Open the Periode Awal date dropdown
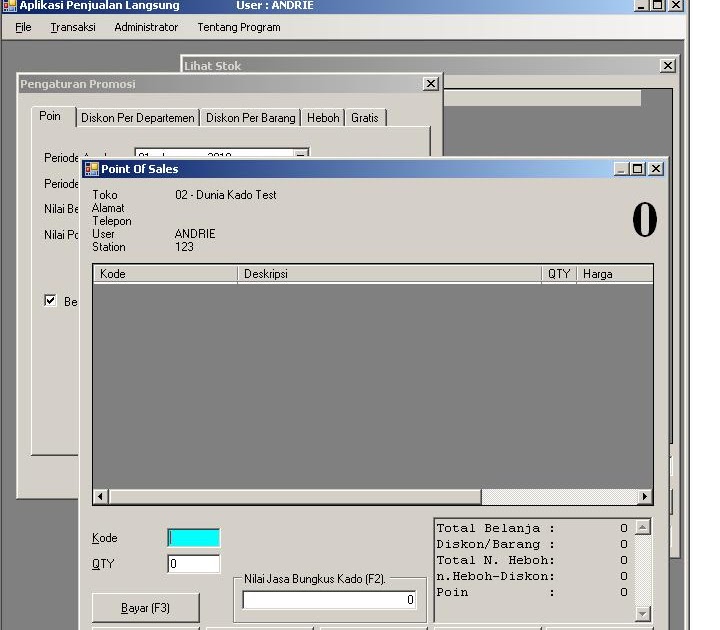The height and width of the screenshot is (630, 720). (x=300, y=153)
